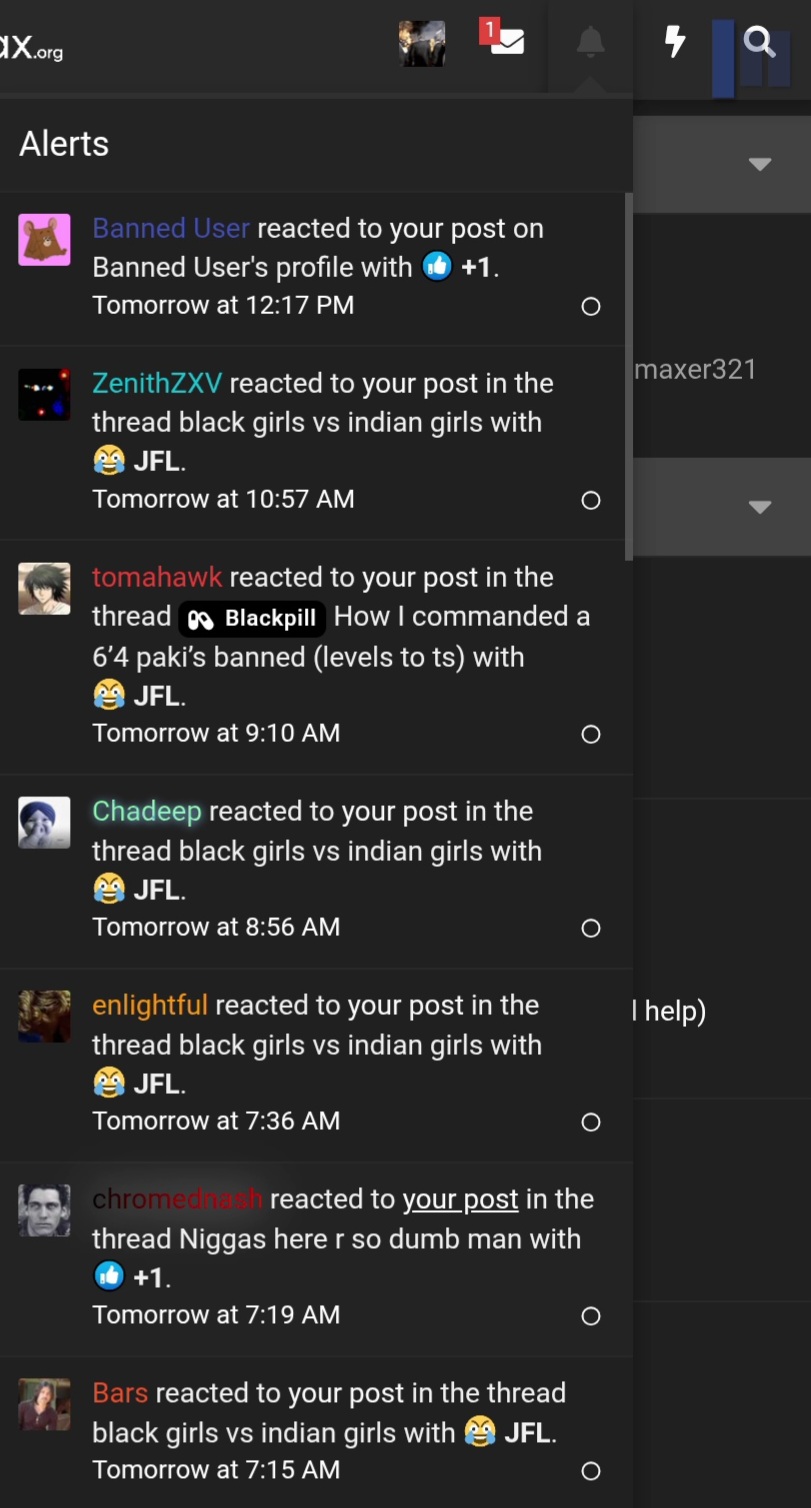Click tomahawk's anime avatar
The height and width of the screenshot is (1508, 811).
point(44,589)
